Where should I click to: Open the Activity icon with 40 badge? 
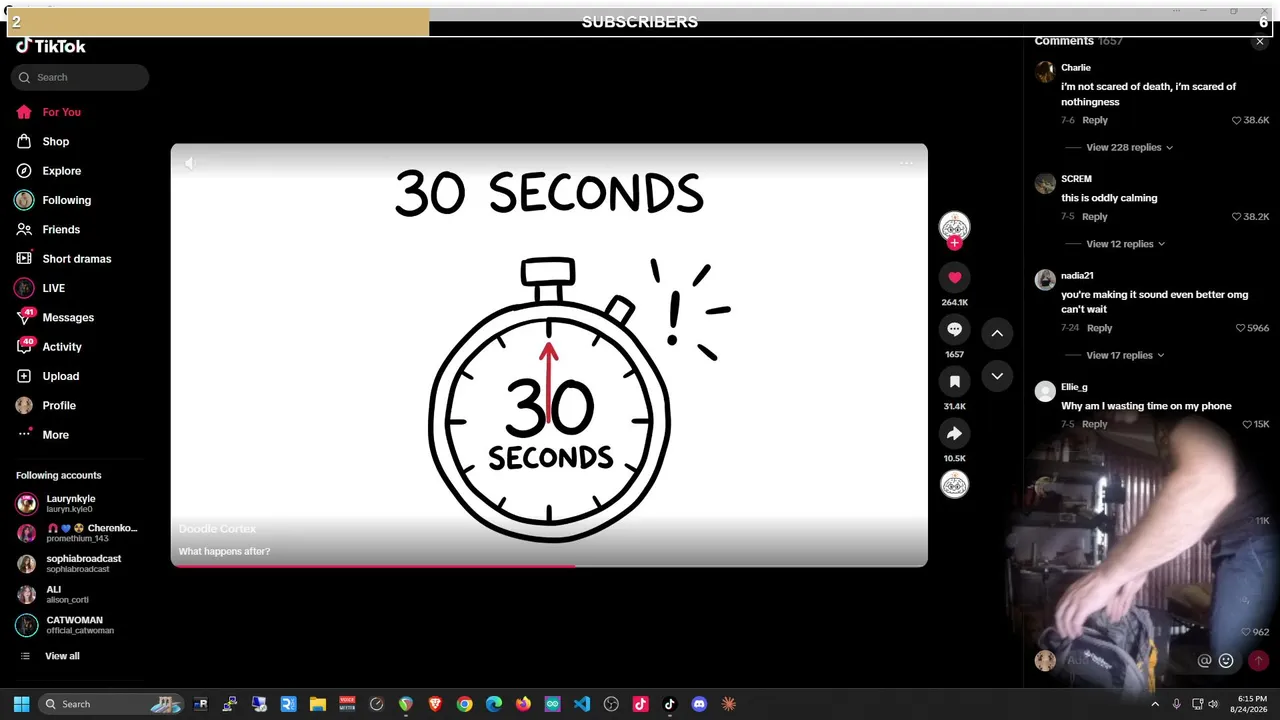24,347
